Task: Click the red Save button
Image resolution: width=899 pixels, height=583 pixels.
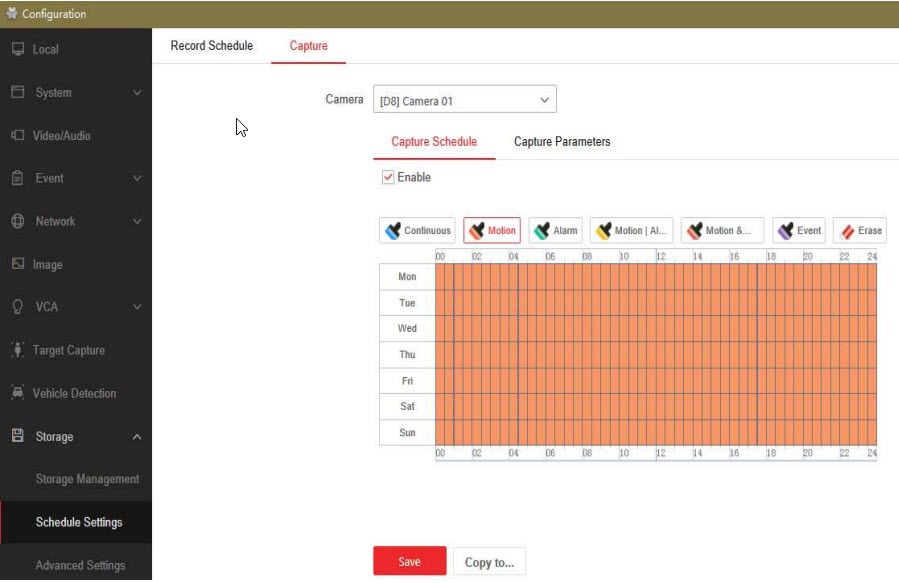Action: point(409,562)
